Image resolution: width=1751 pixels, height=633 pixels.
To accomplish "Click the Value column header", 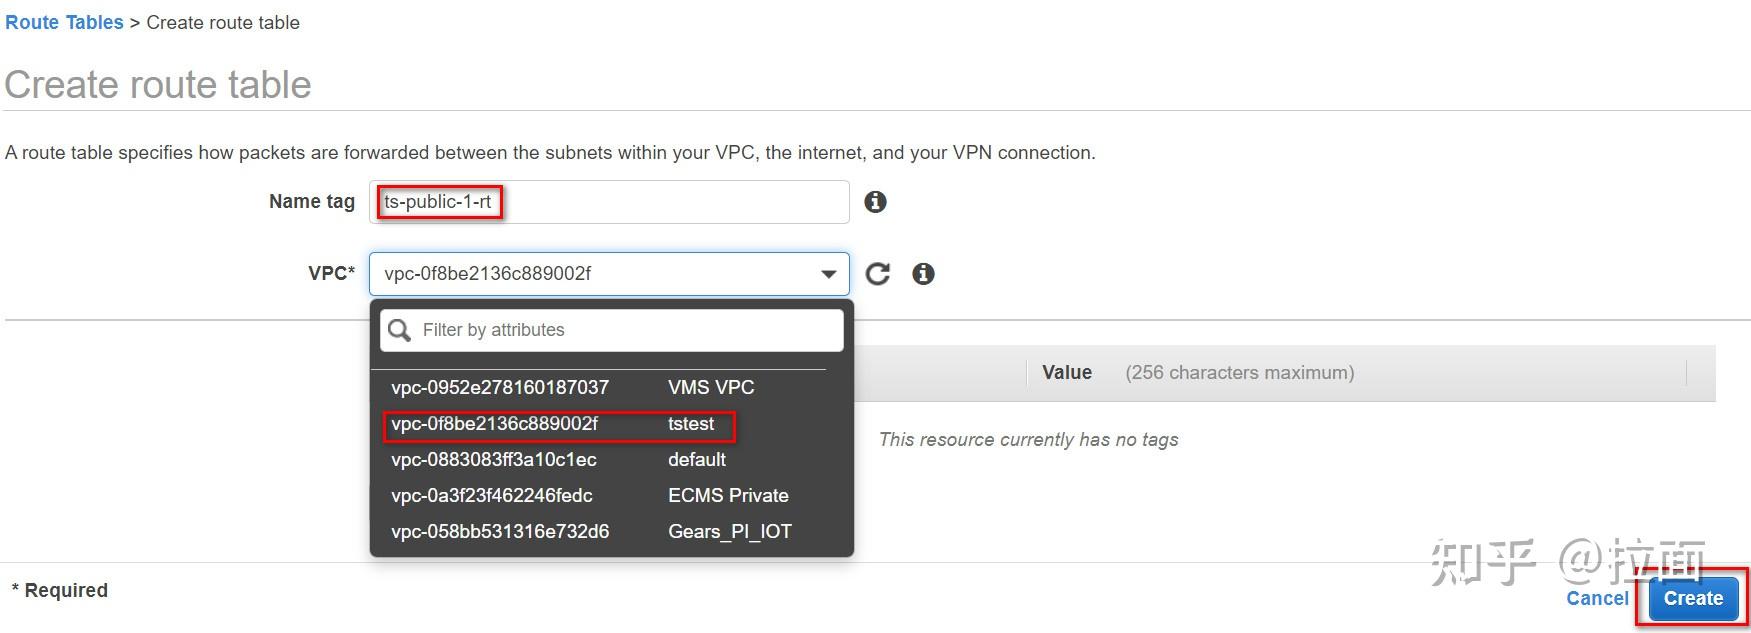I will coord(1066,372).
